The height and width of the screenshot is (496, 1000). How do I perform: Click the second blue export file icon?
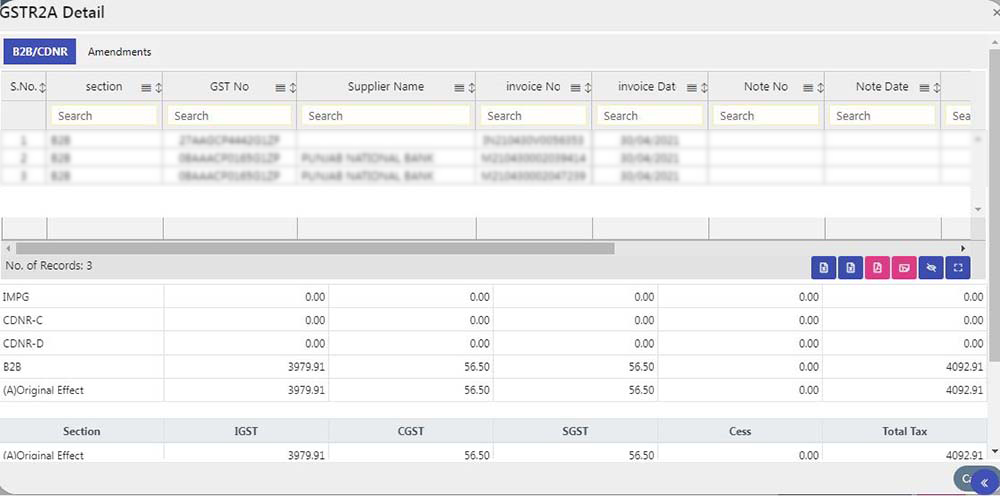[850, 268]
